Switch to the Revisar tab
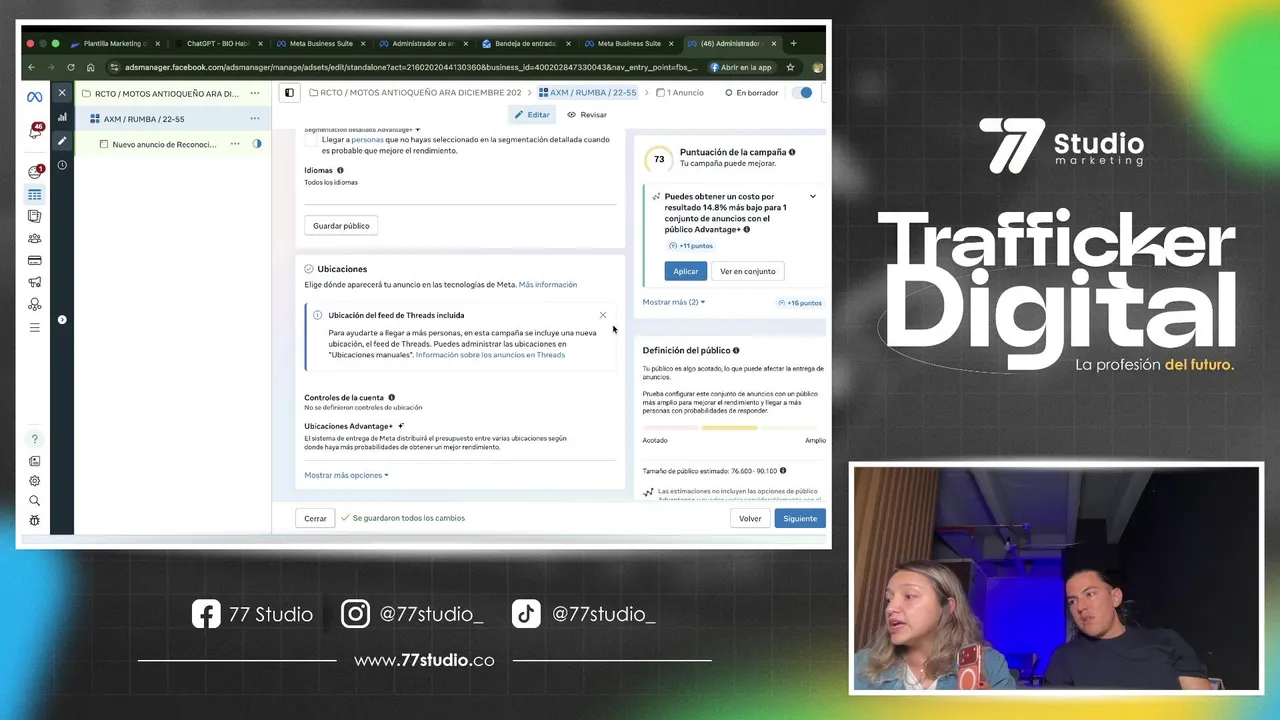 (587, 115)
